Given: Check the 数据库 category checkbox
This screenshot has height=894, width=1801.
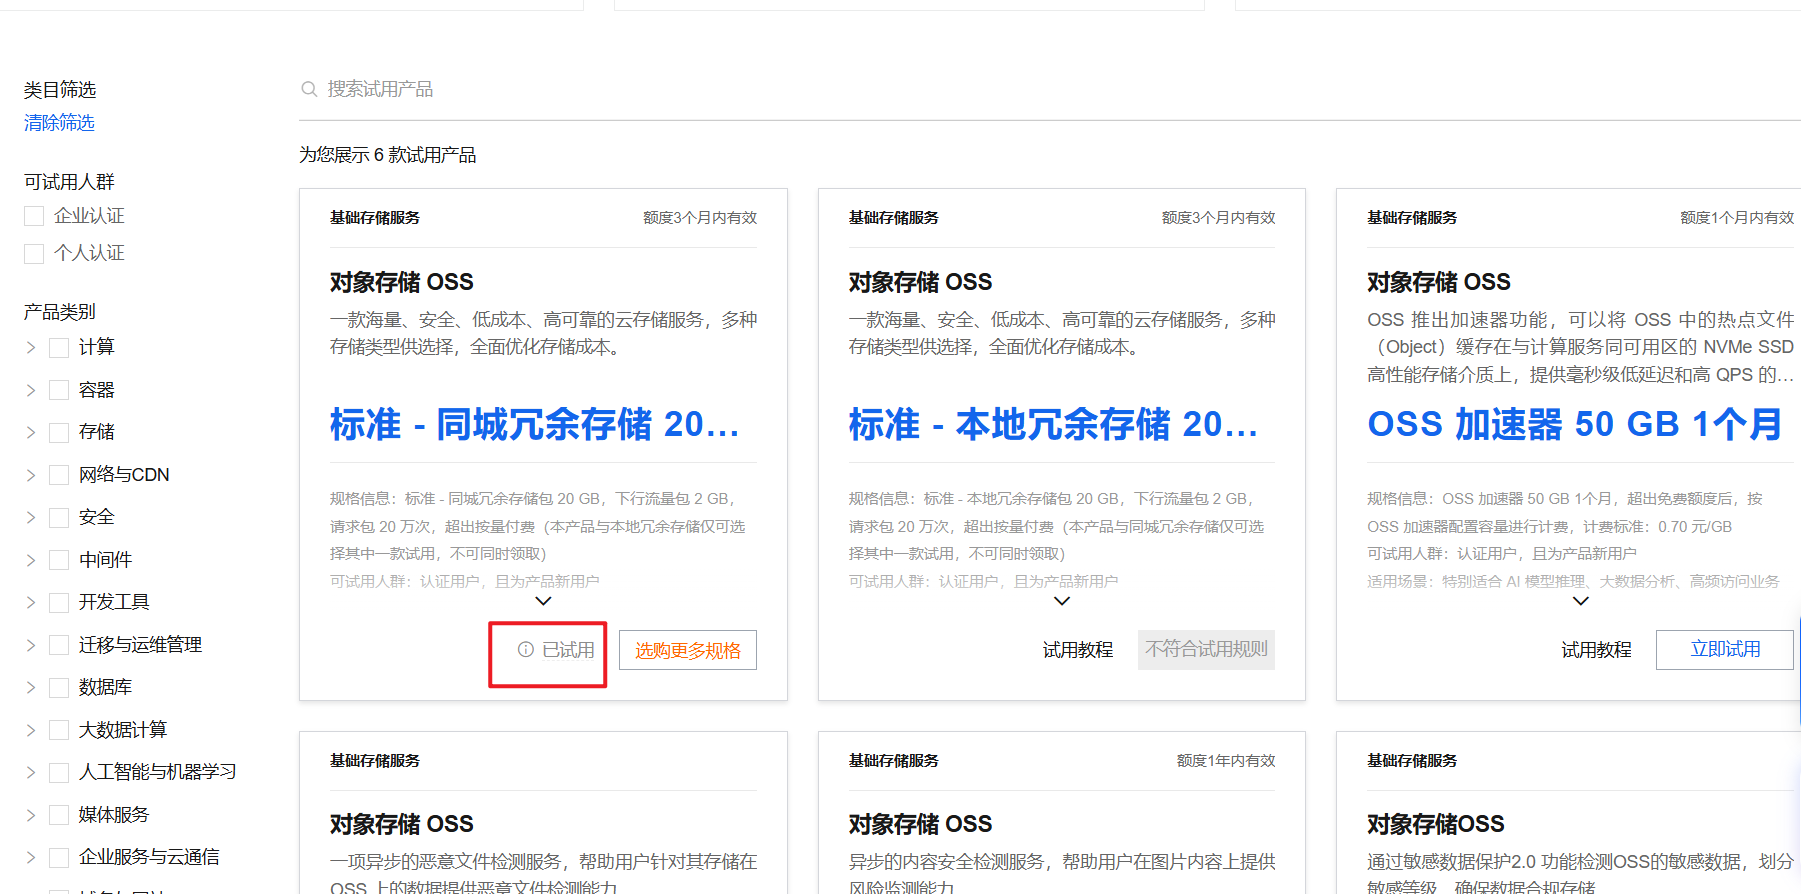Looking at the screenshot, I should coord(59,687).
